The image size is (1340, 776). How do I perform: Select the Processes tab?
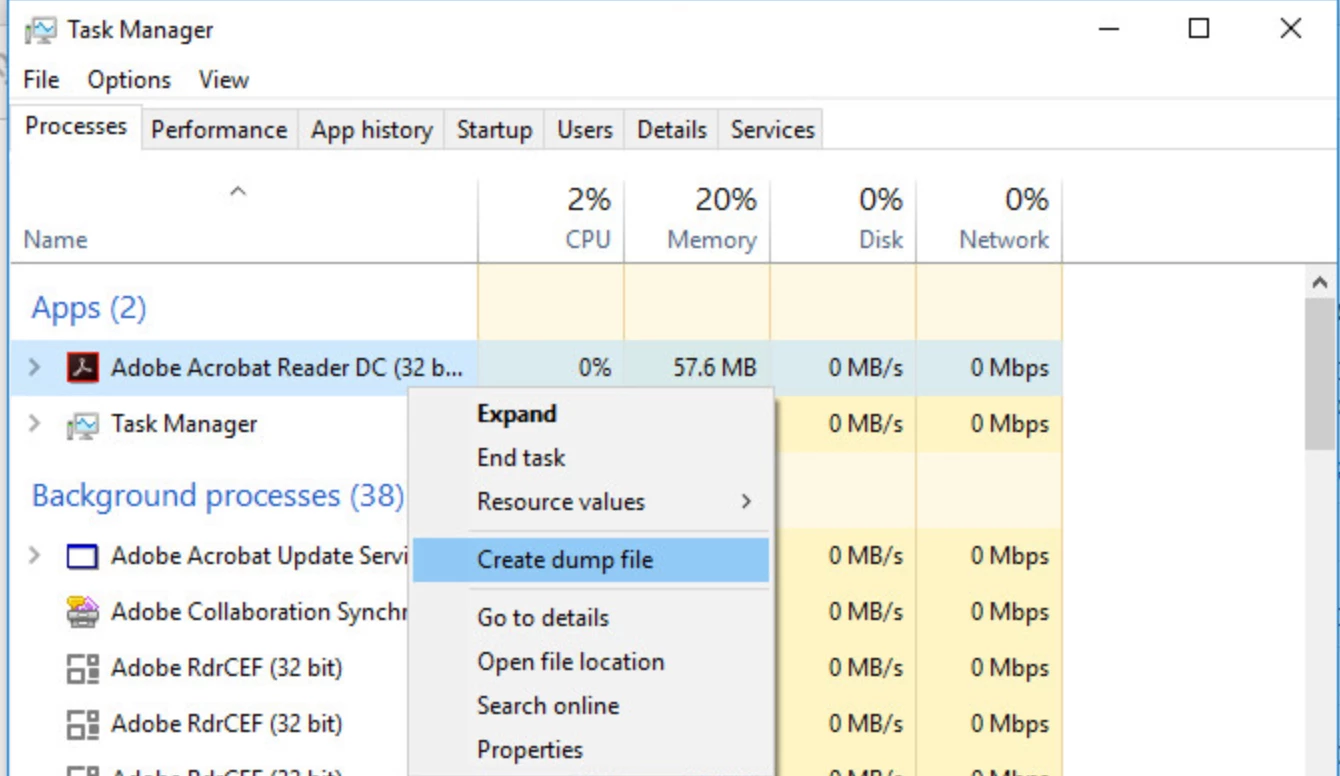tap(76, 127)
